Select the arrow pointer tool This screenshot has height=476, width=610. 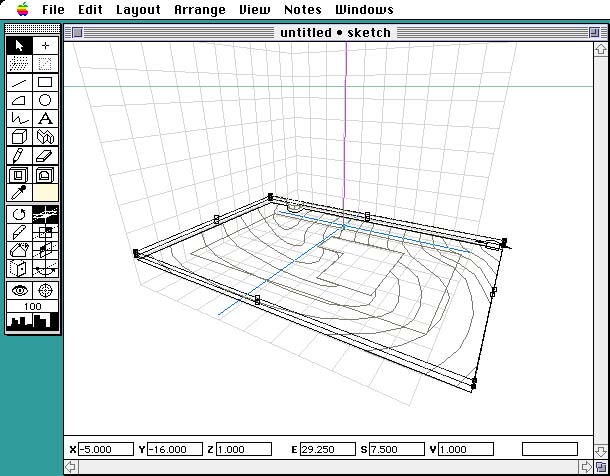(x=19, y=46)
